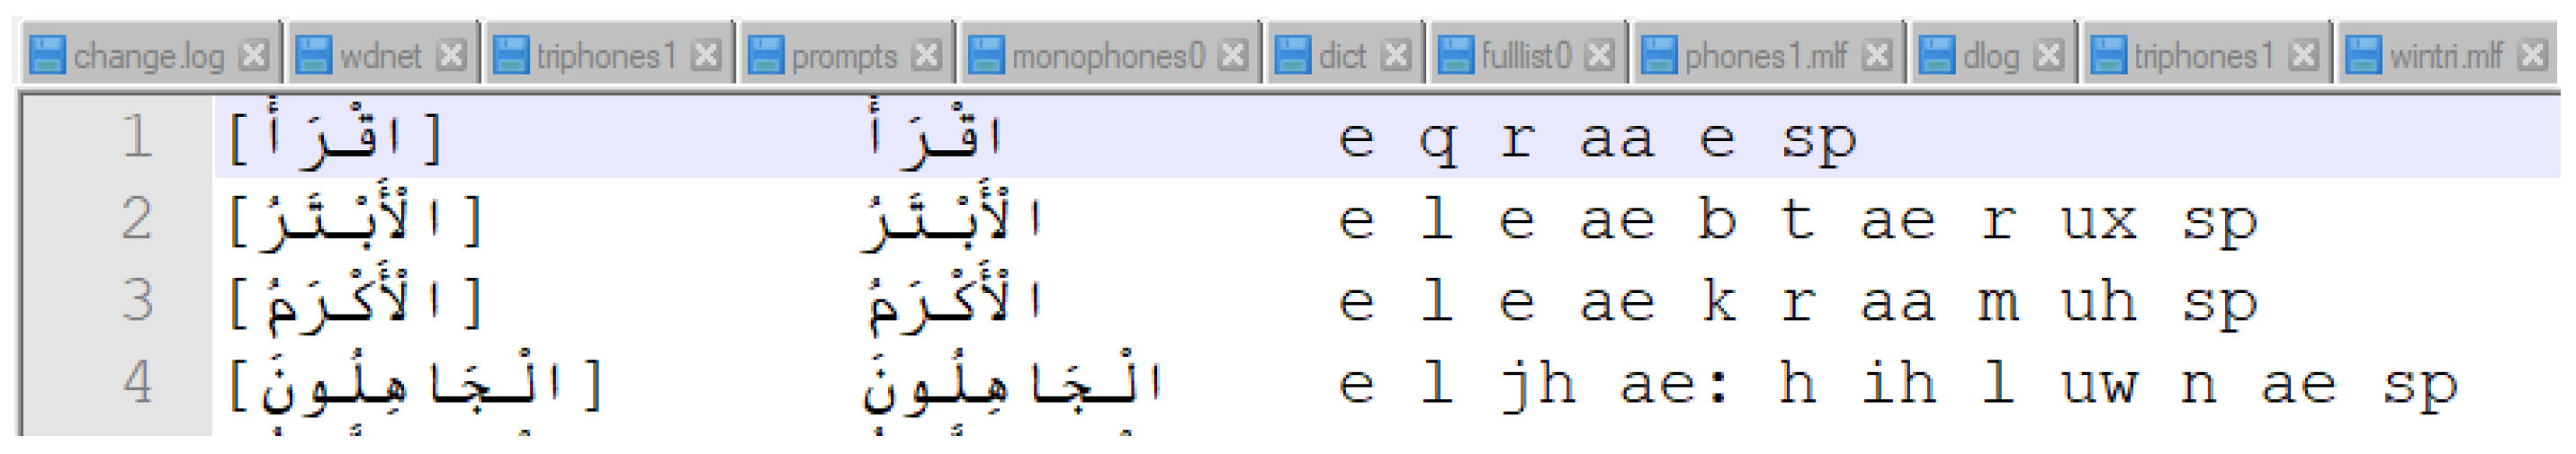
Task: Close the wdnet tab
Action: tap(452, 55)
